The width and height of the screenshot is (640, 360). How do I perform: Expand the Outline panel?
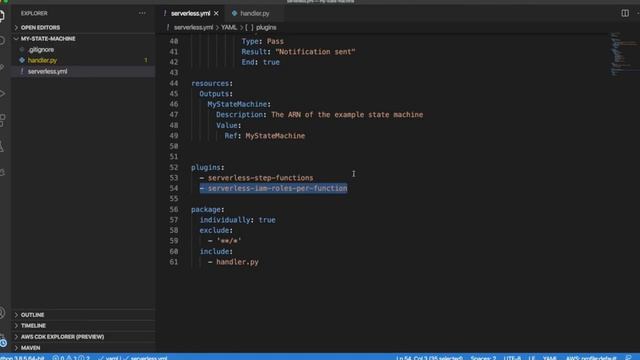point(32,315)
